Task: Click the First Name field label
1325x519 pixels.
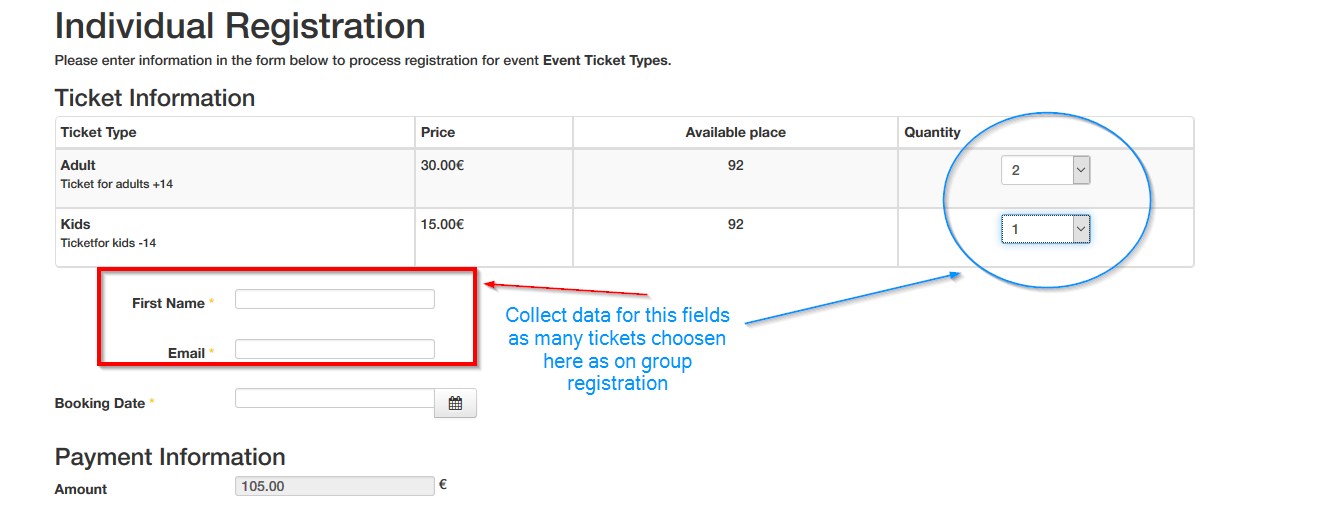Action: [x=168, y=303]
